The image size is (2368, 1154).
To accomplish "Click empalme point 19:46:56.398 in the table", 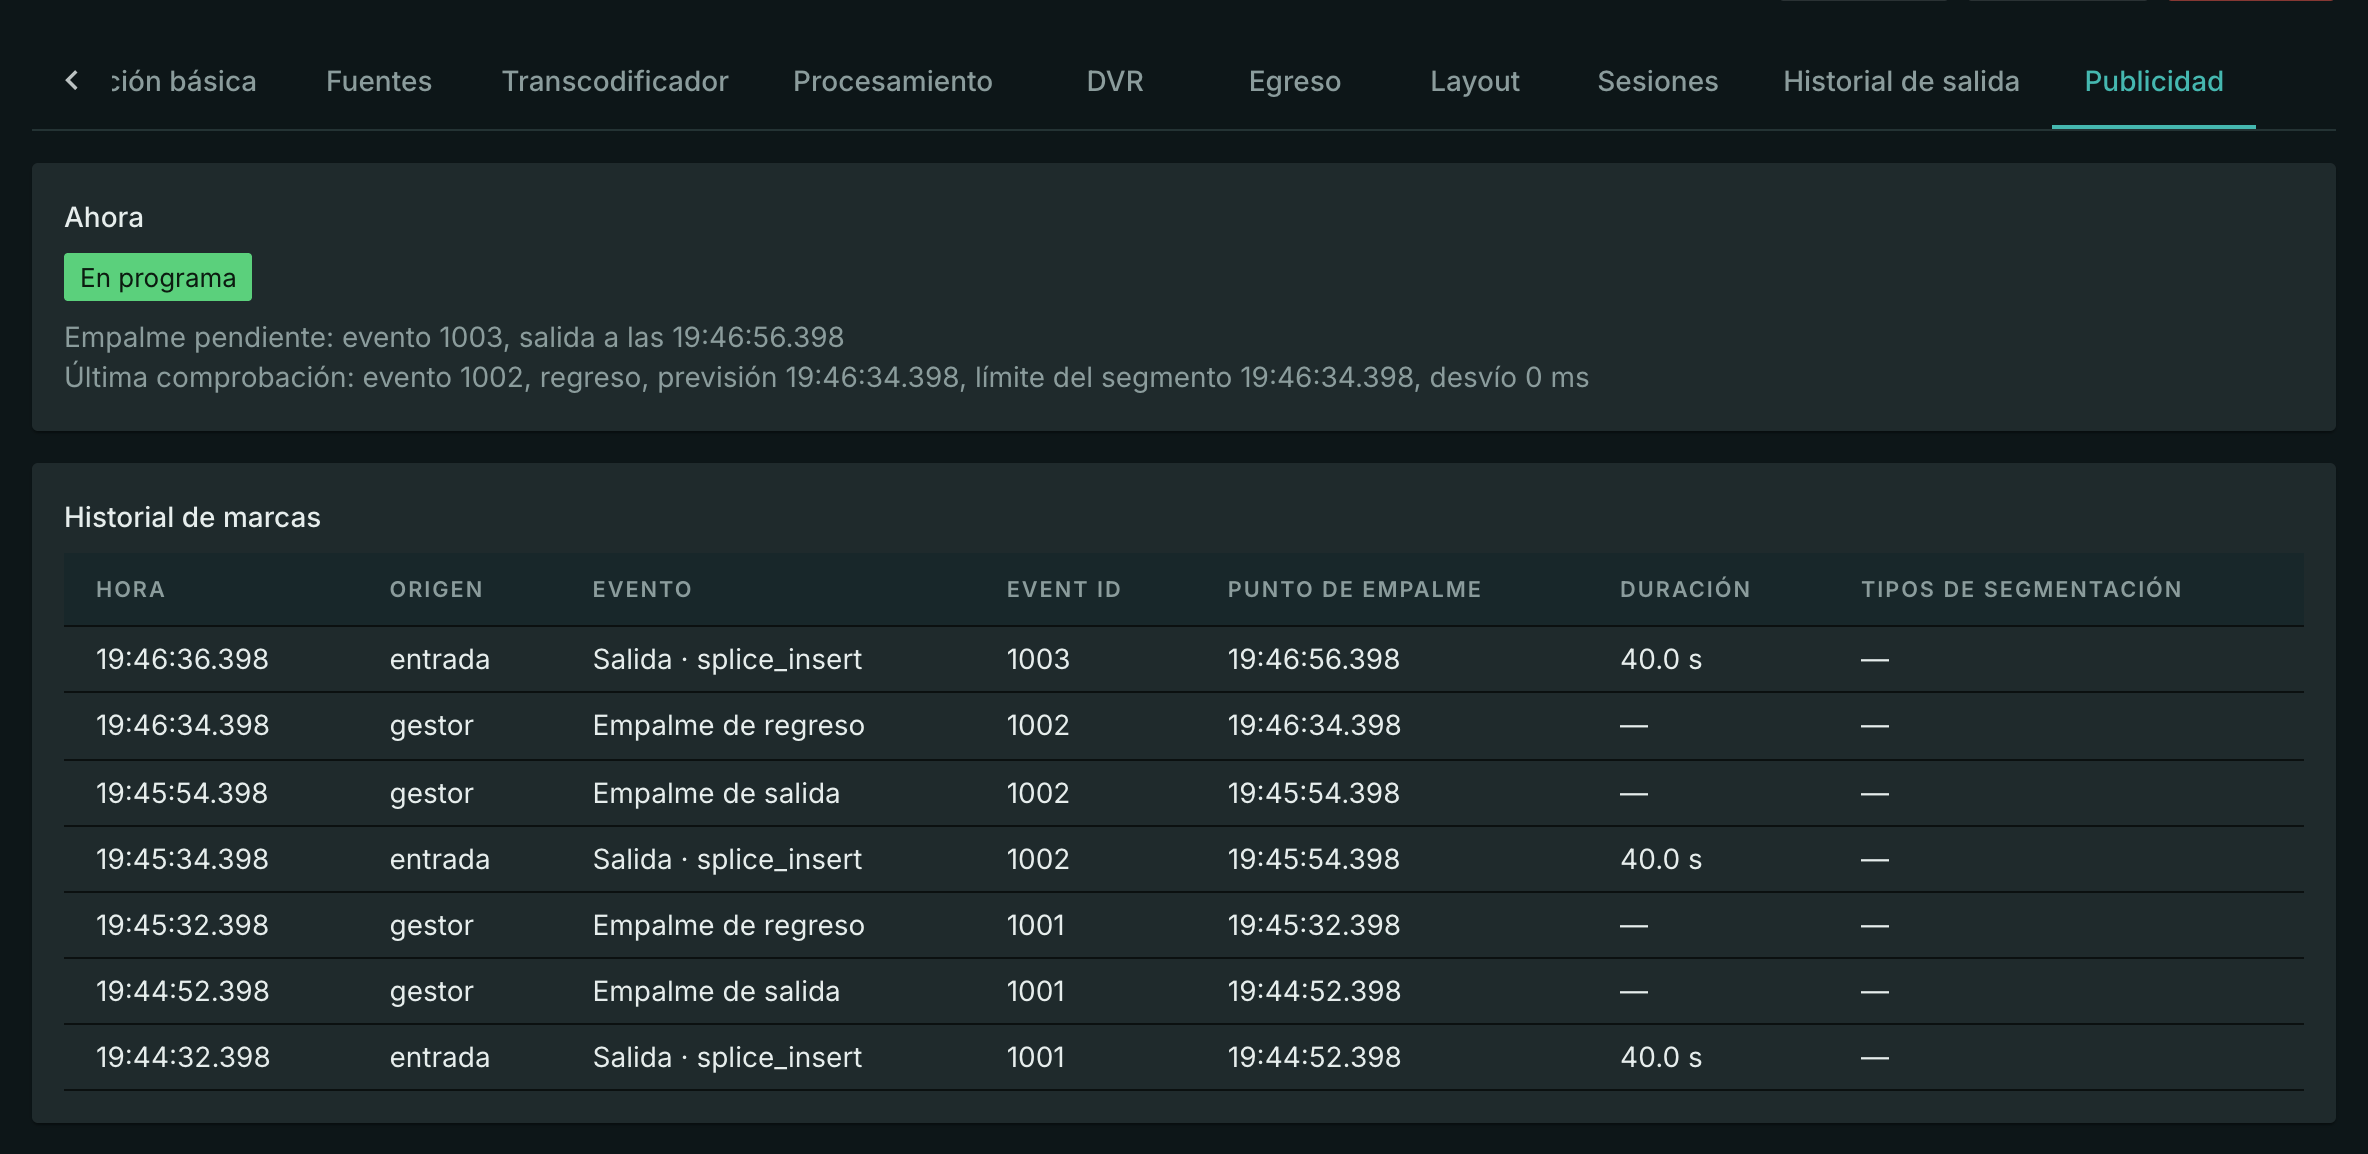I will coord(1314,659).
